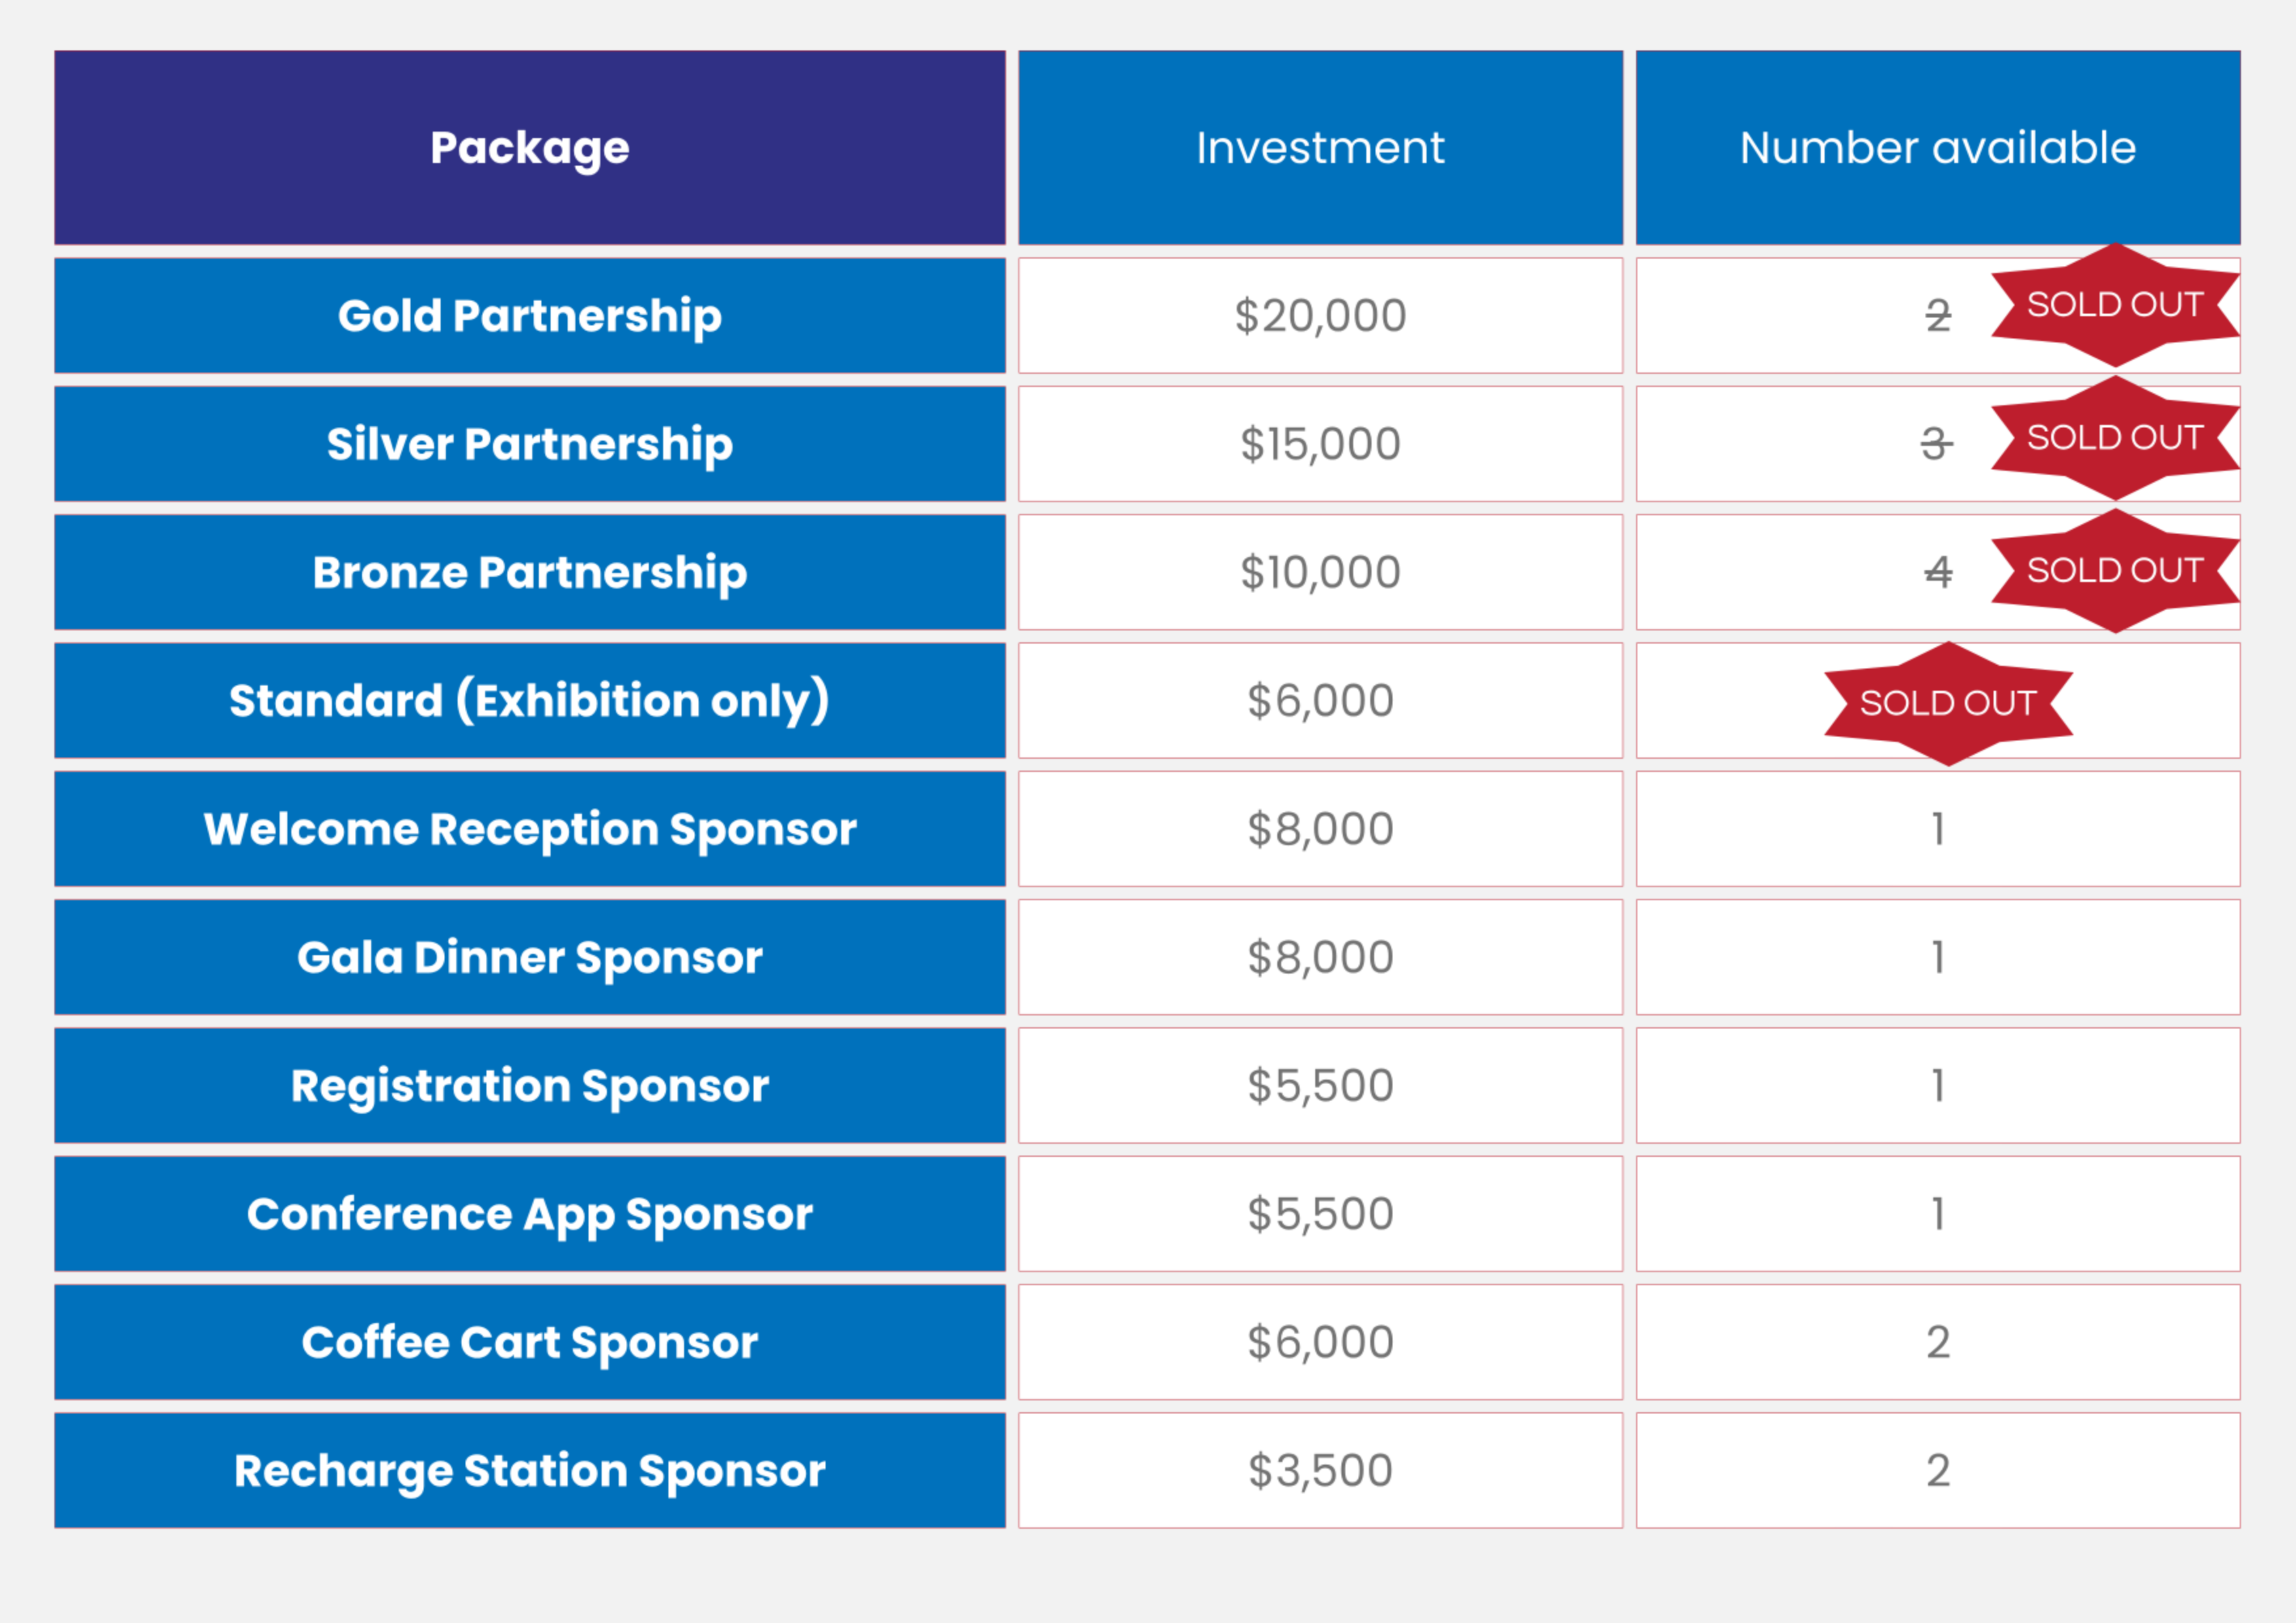Select the Investment column header
The height and width of the screenshot is (1623, 2296).
click(1320, 148)
